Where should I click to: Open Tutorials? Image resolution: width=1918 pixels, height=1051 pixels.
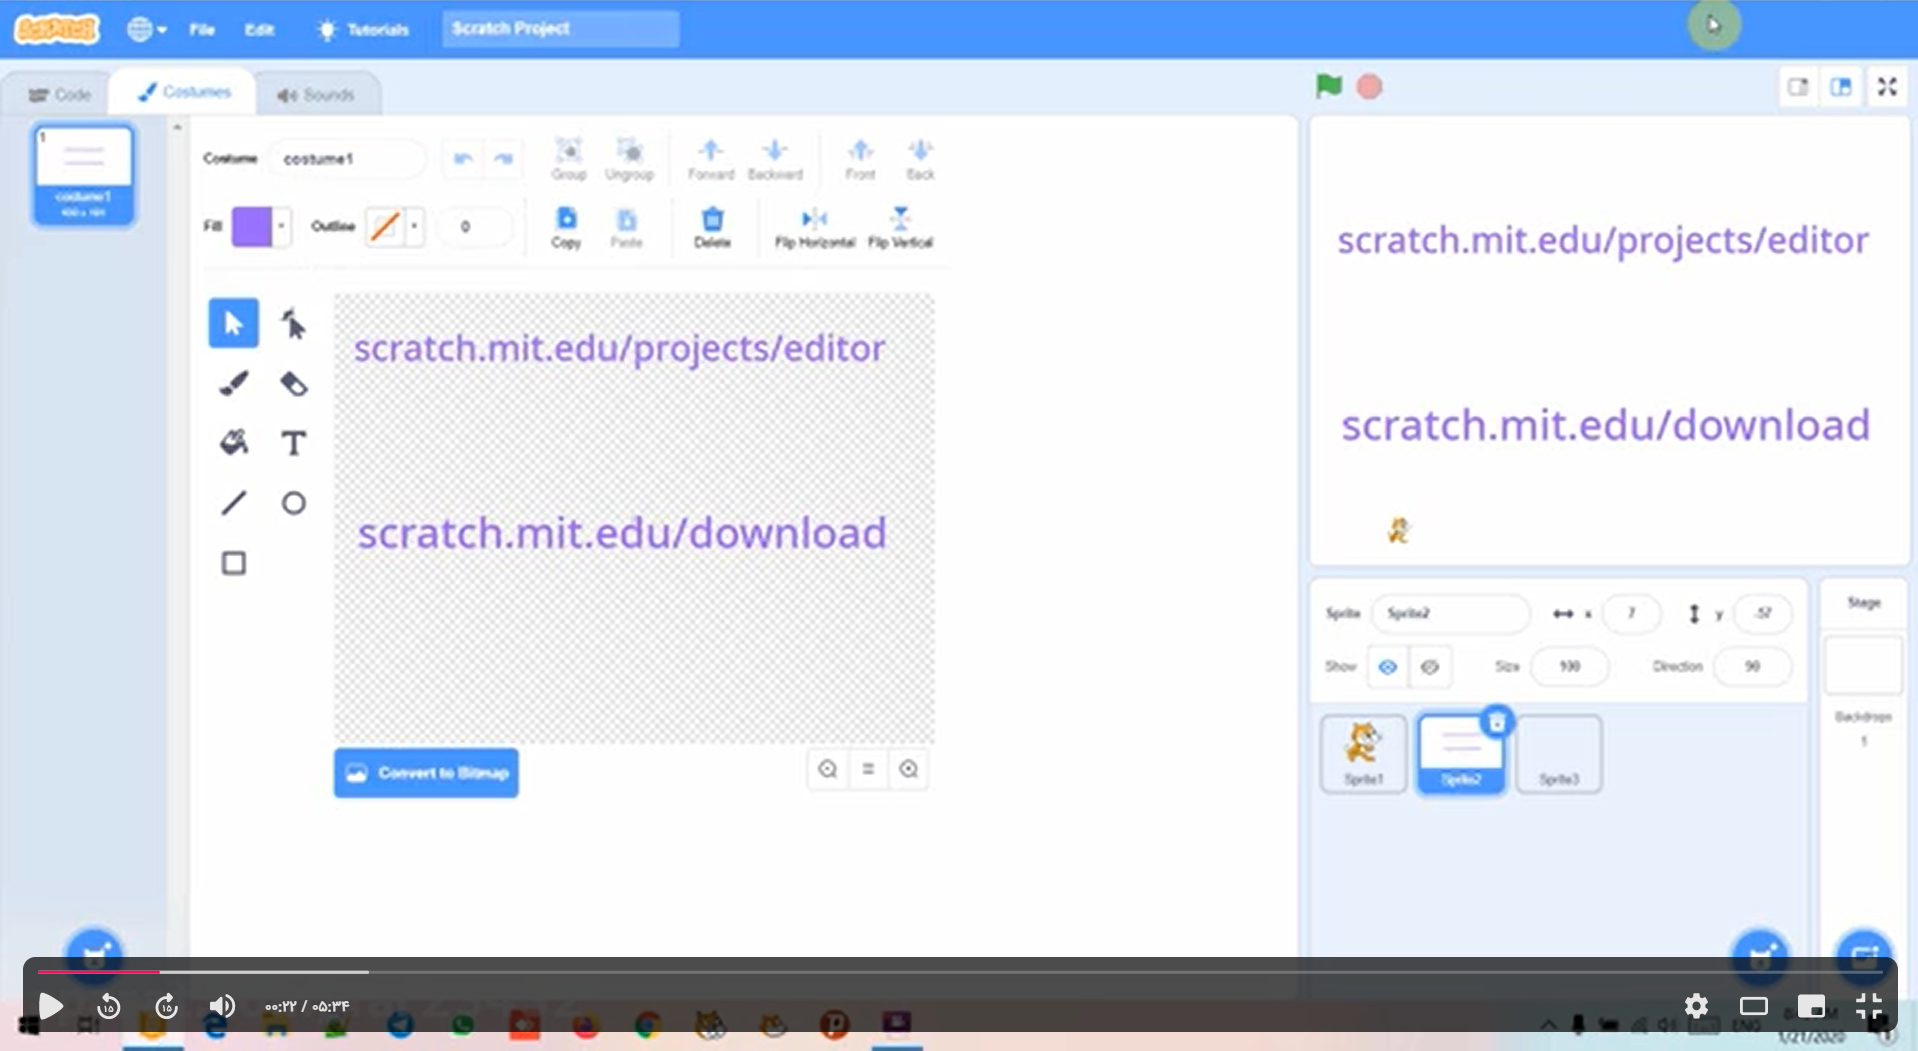click(364, 29)
